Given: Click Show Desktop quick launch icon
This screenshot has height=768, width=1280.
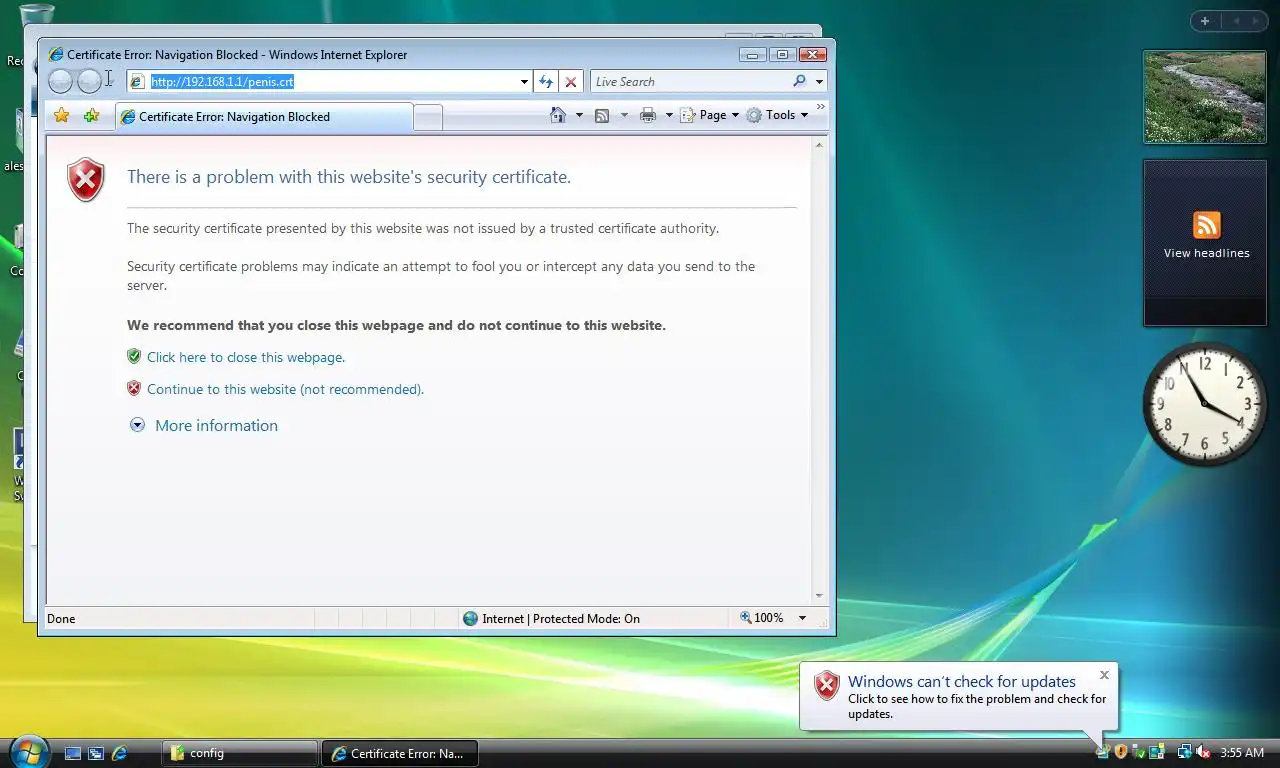Looking at the screenshot, I should click(x=73, y=753).
